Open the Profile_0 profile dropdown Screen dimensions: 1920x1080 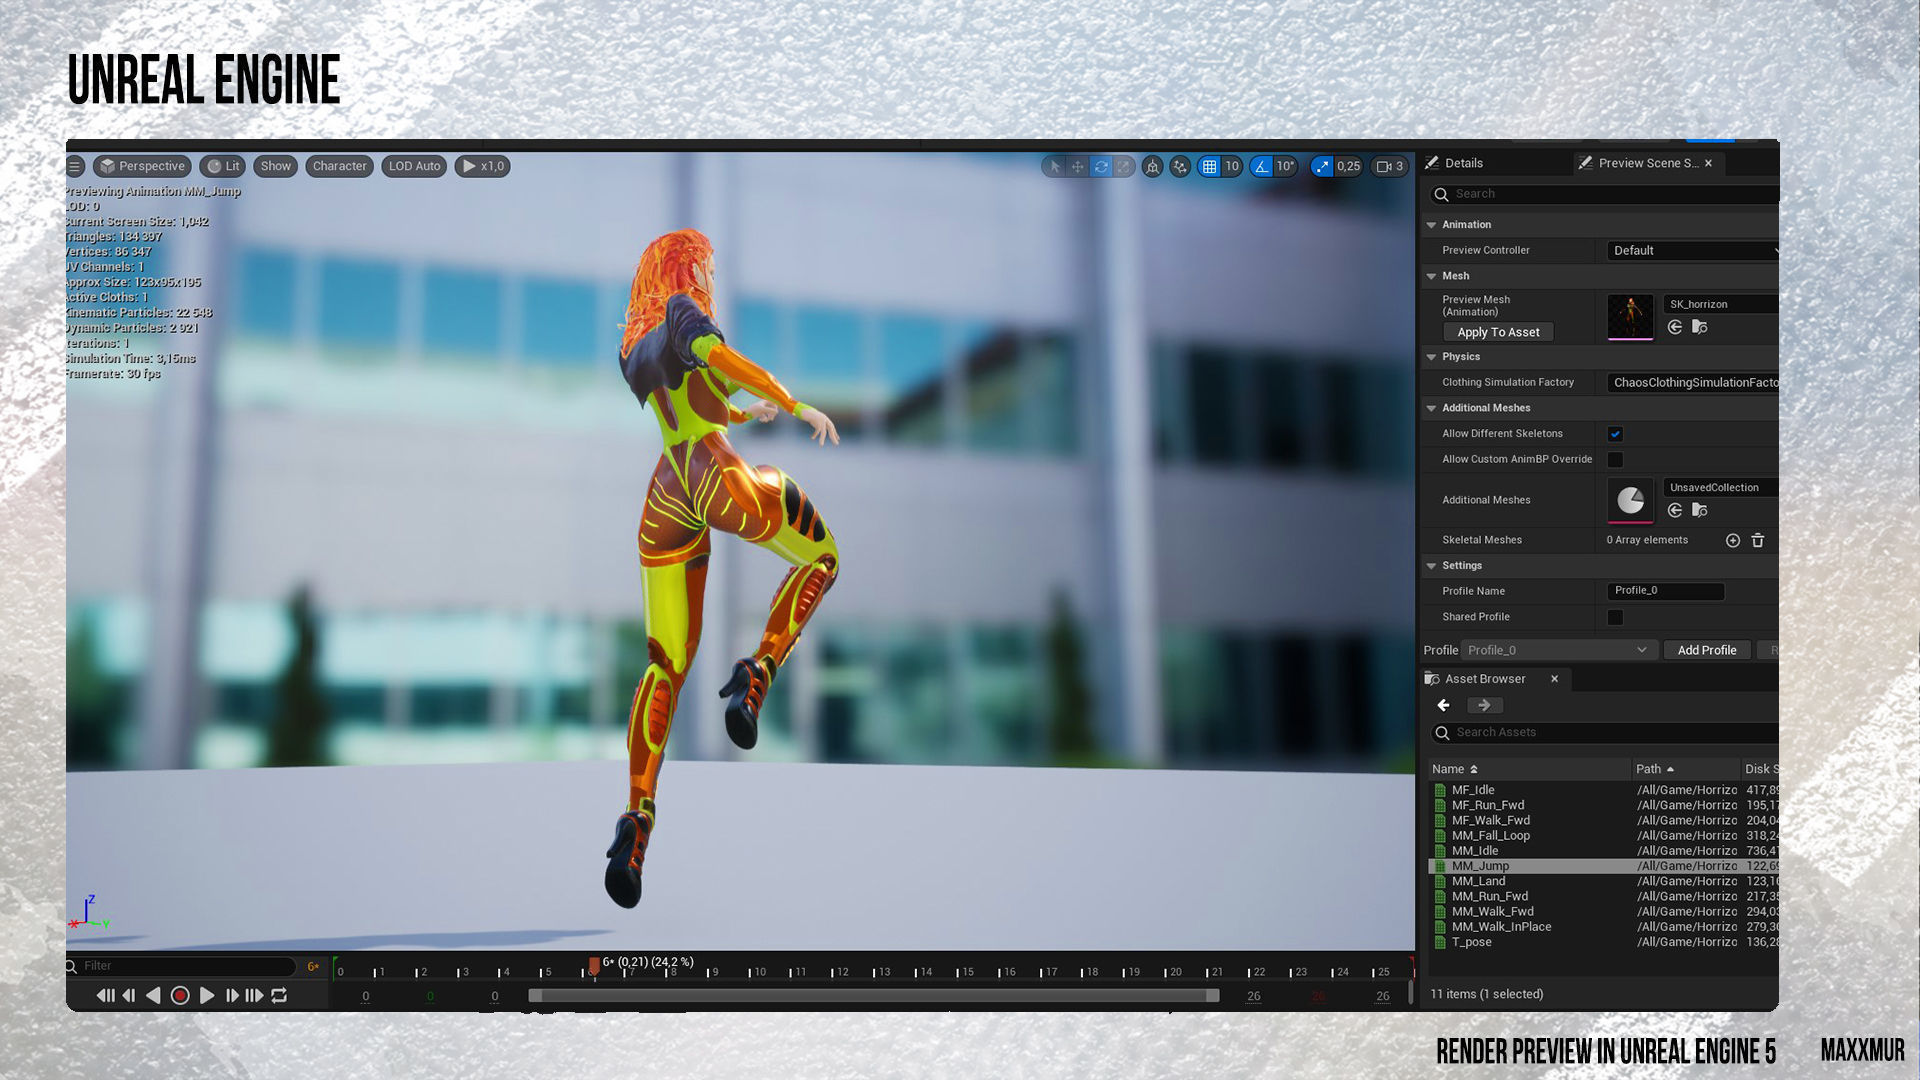point(1559,650)
